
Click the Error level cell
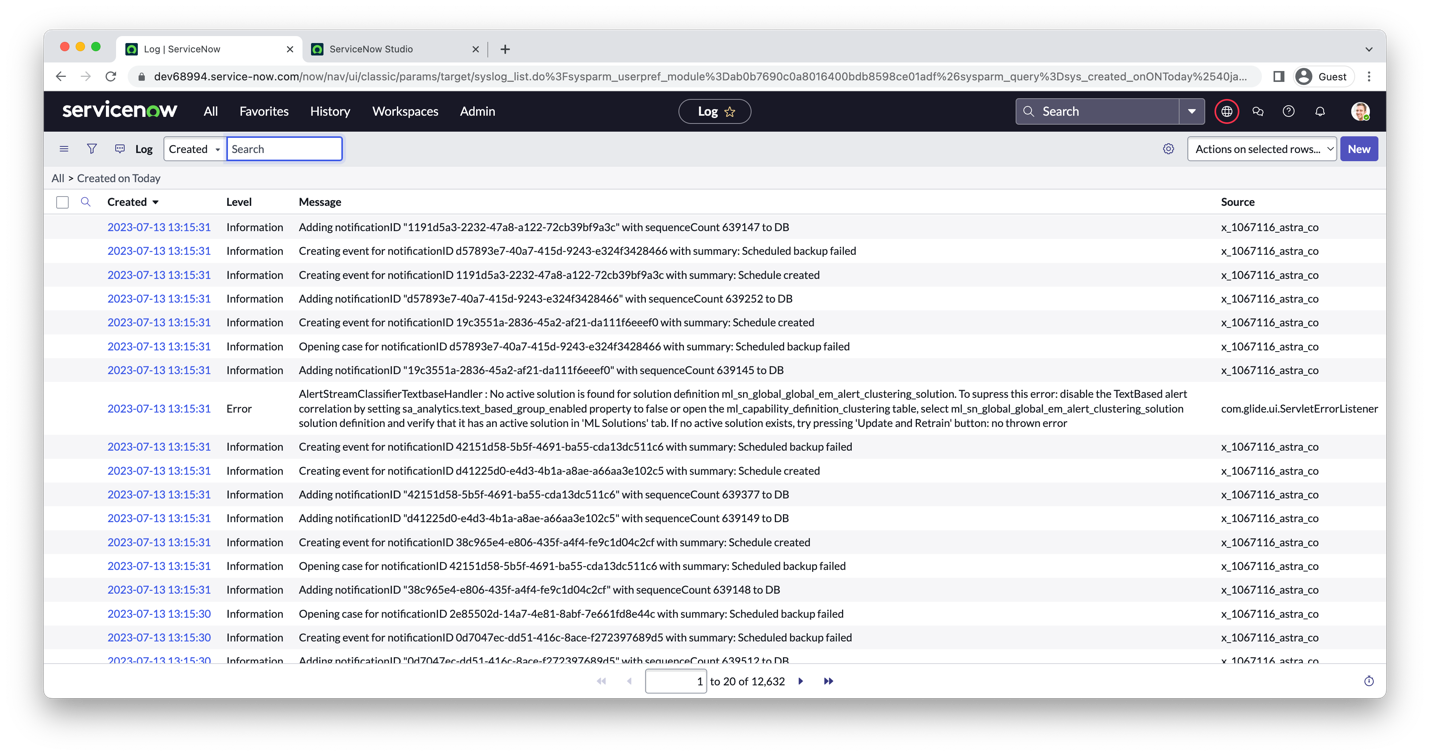tap(239, 409)
